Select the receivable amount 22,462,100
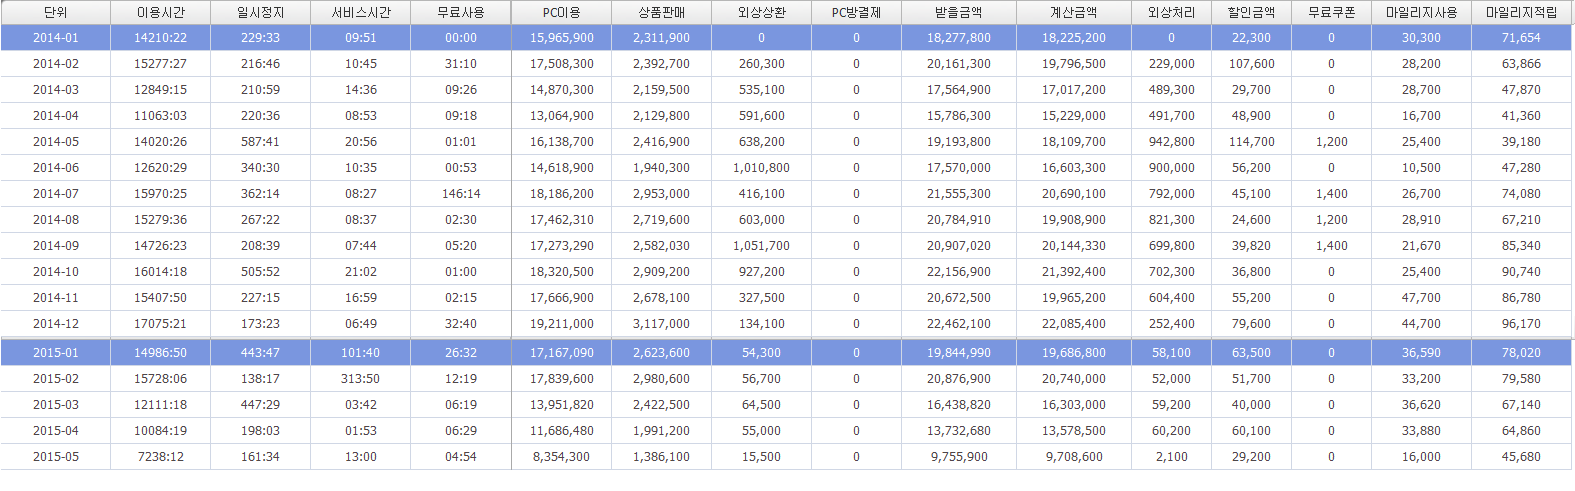Screen dimensions: 1575x491 (959, 324)
